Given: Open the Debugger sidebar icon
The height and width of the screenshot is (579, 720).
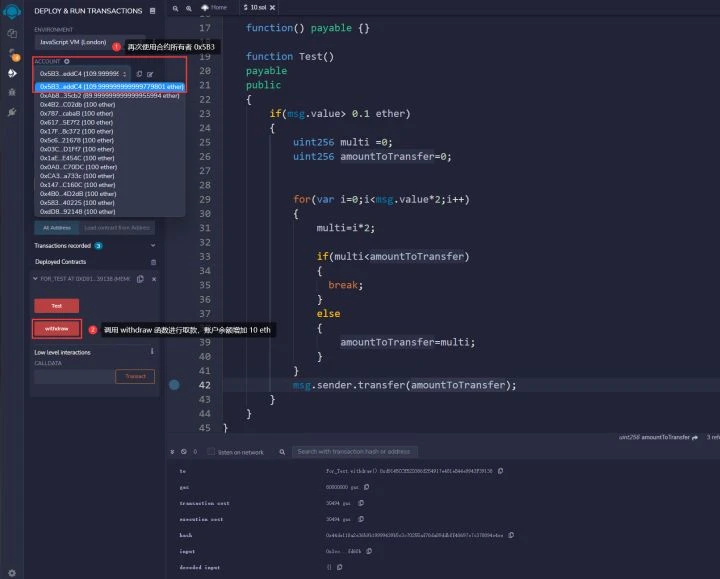Looking at the screenshot, I should [12, 92].
